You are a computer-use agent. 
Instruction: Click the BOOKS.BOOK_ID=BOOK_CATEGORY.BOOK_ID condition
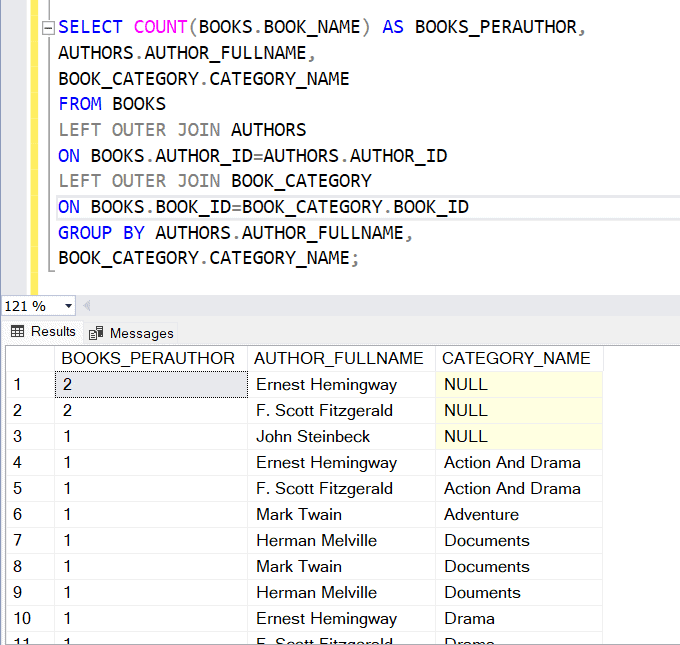(x=280, y=207)
